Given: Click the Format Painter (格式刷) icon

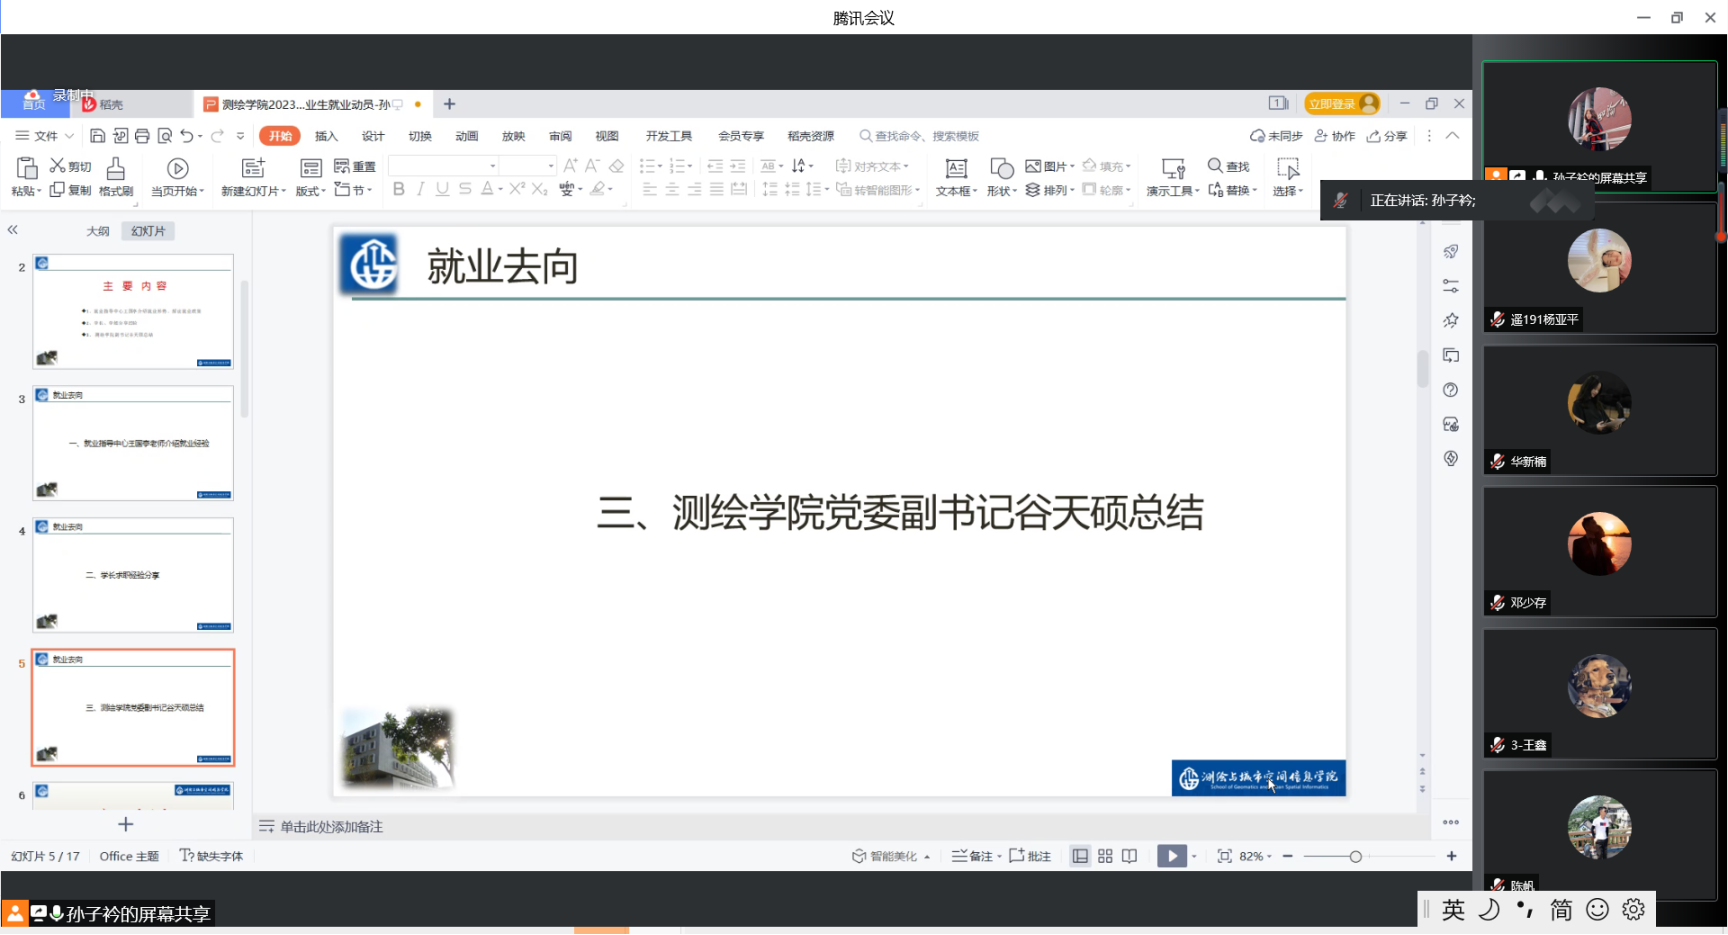Looking at the screenshot, I should coord(116,168).
